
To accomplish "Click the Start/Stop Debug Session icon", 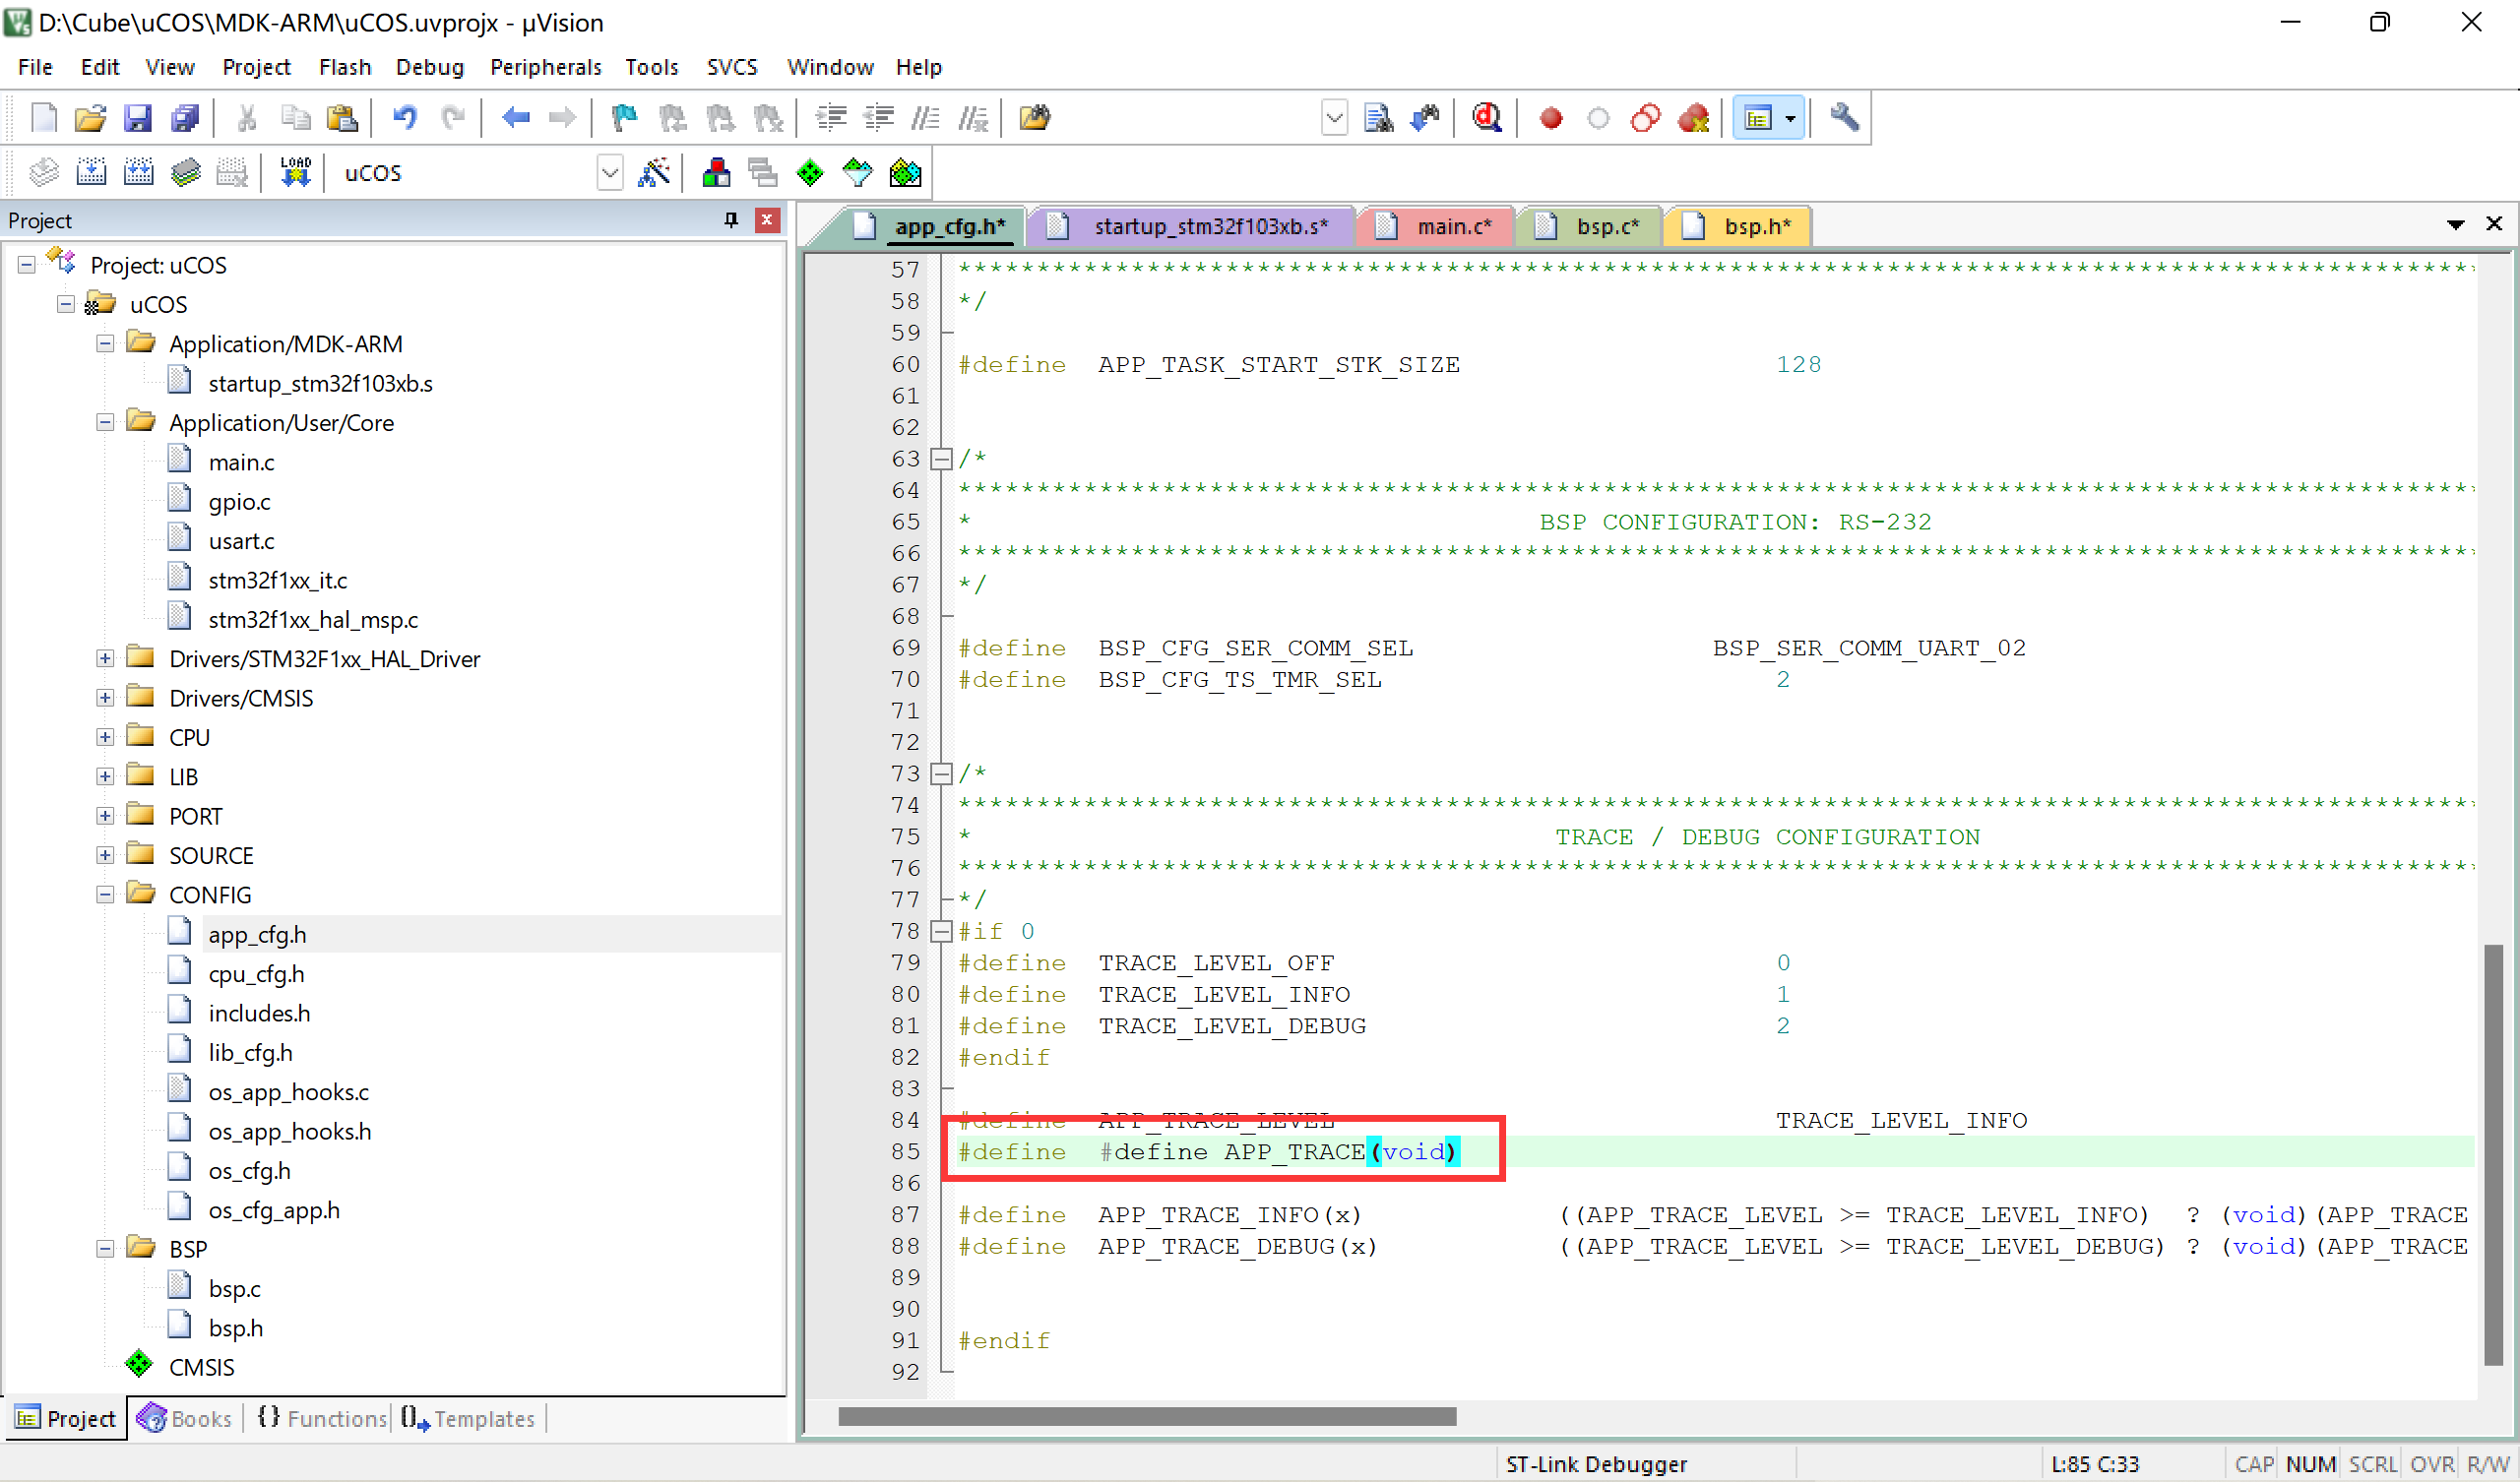I will pyautogui.click(x=1486, y=118).
